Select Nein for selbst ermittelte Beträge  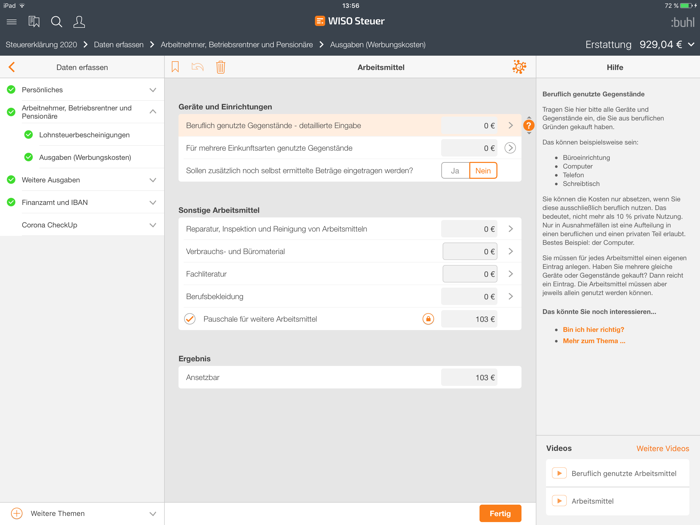click(483, 171)
